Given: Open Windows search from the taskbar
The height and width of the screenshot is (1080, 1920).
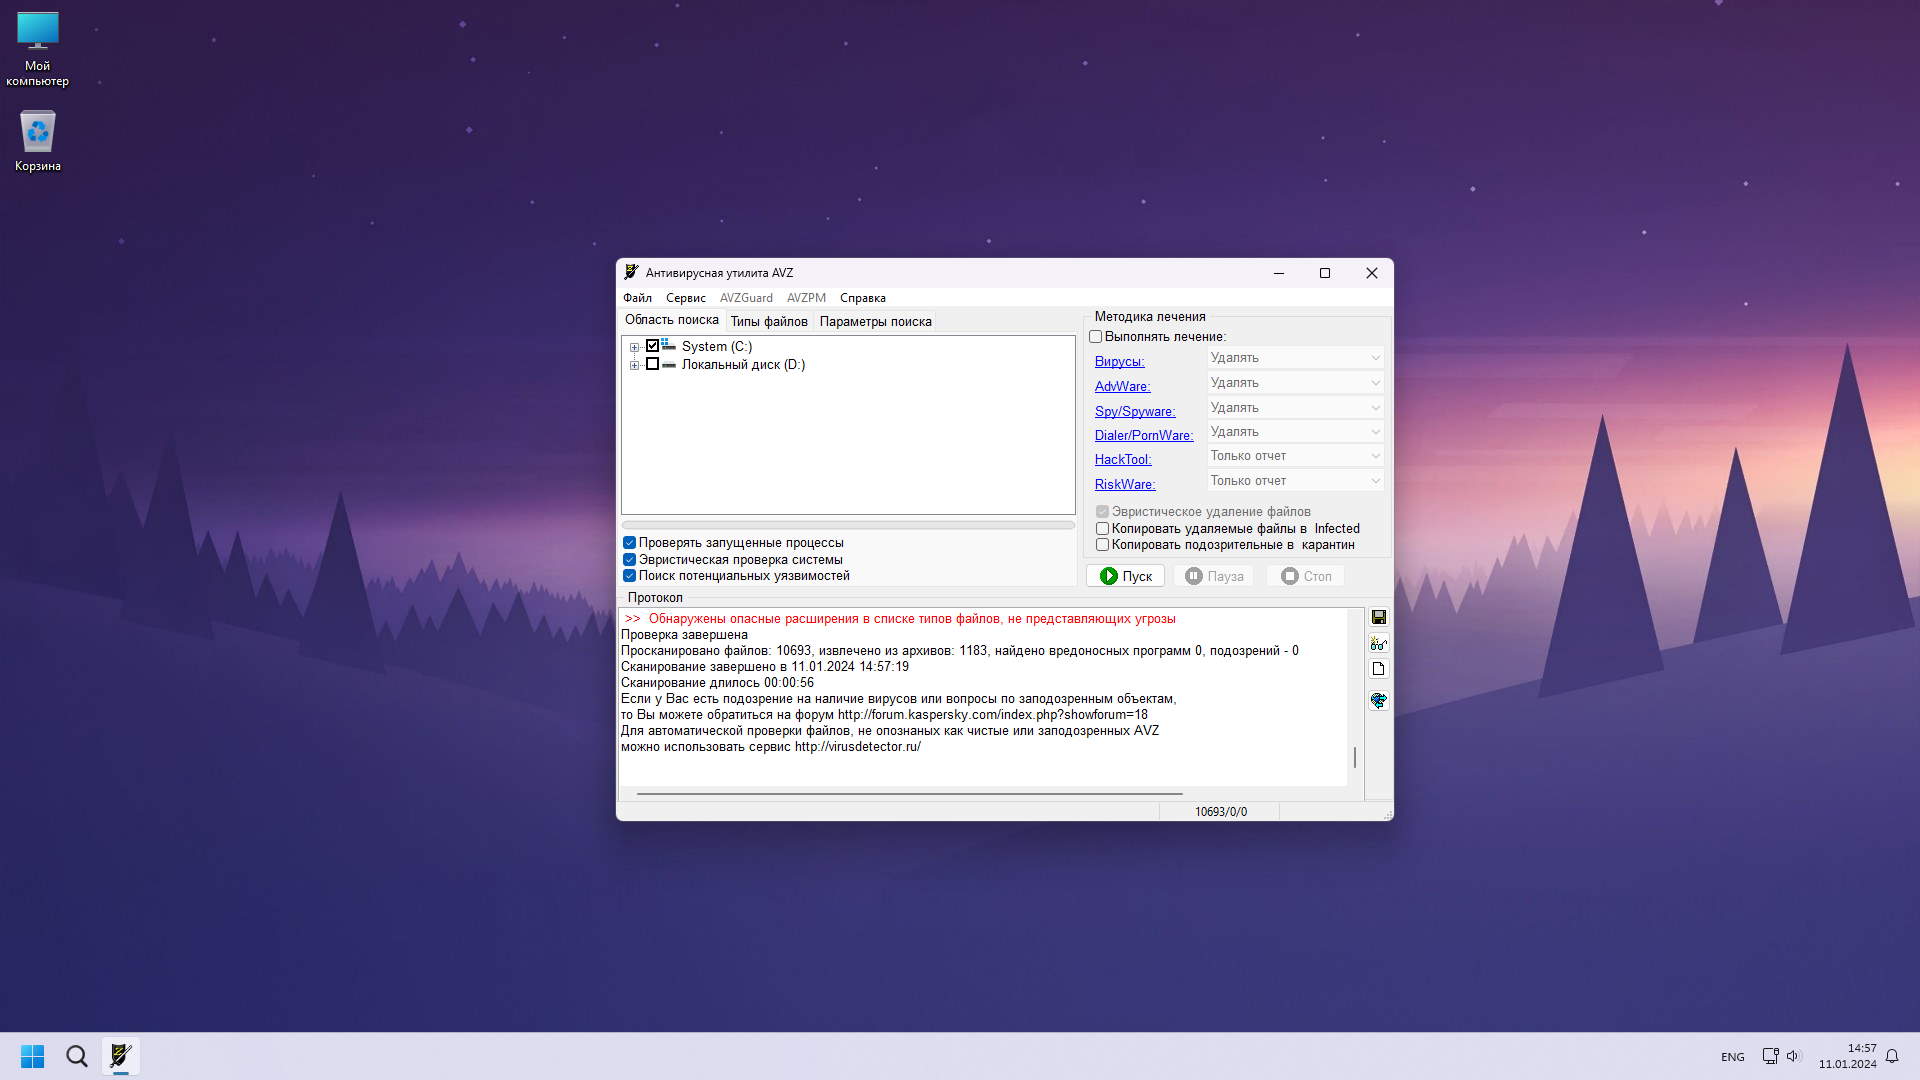Looking at the screenshot, I should point(77,1056).
